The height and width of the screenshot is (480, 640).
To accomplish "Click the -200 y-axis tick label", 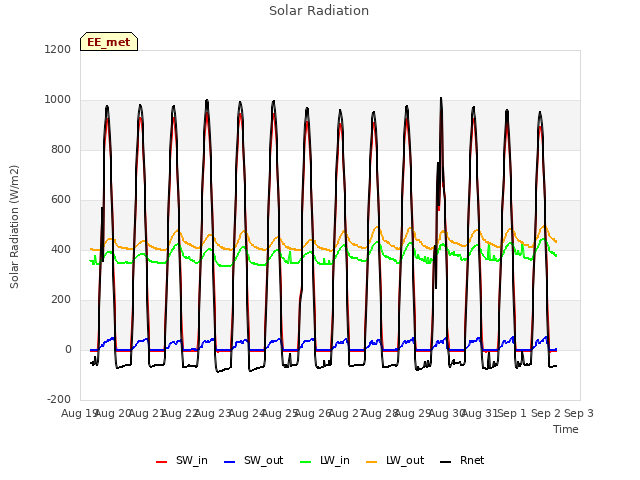I will (59, 399).
